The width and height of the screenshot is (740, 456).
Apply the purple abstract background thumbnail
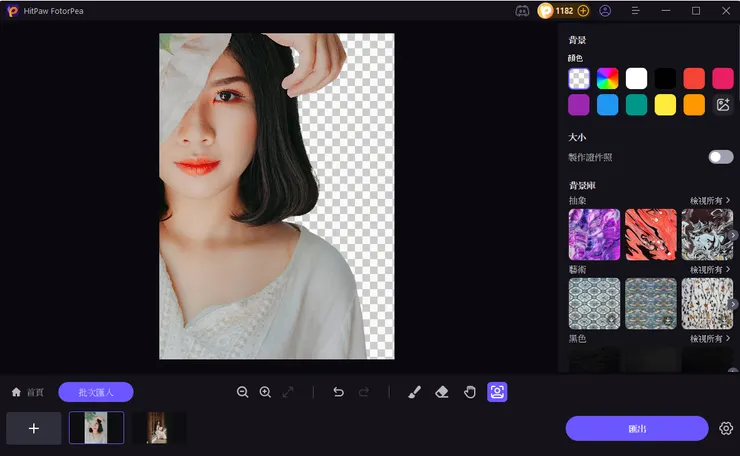[594, 235]
